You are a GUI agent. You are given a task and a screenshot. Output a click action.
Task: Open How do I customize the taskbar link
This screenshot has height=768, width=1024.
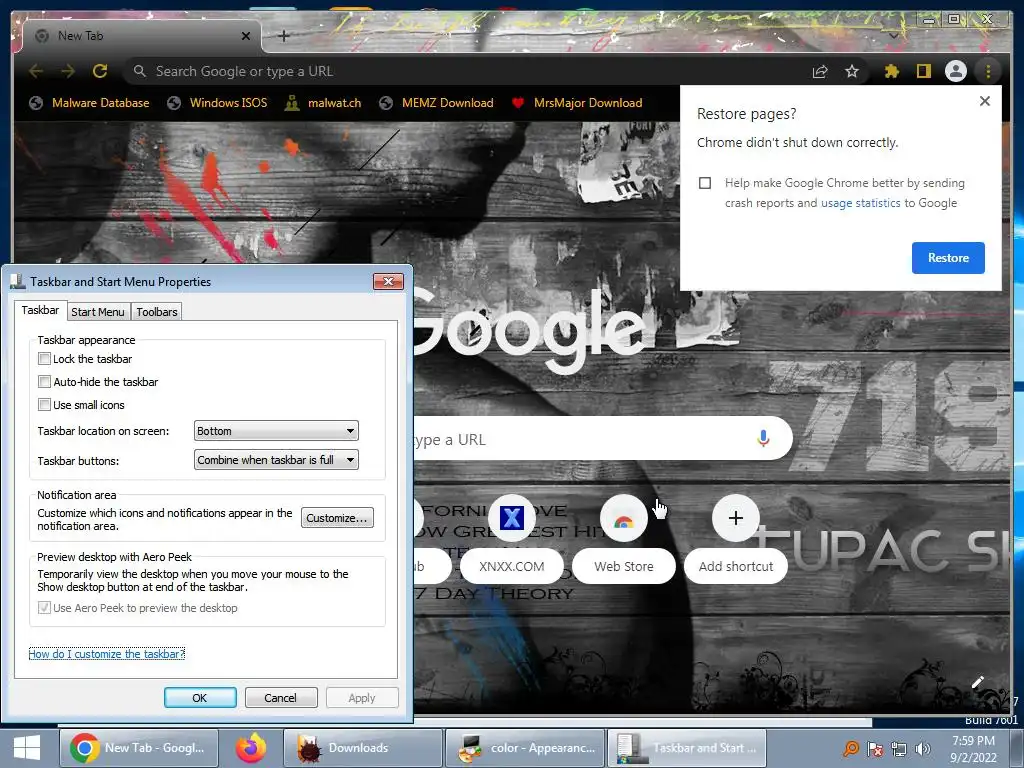(106, 654)
